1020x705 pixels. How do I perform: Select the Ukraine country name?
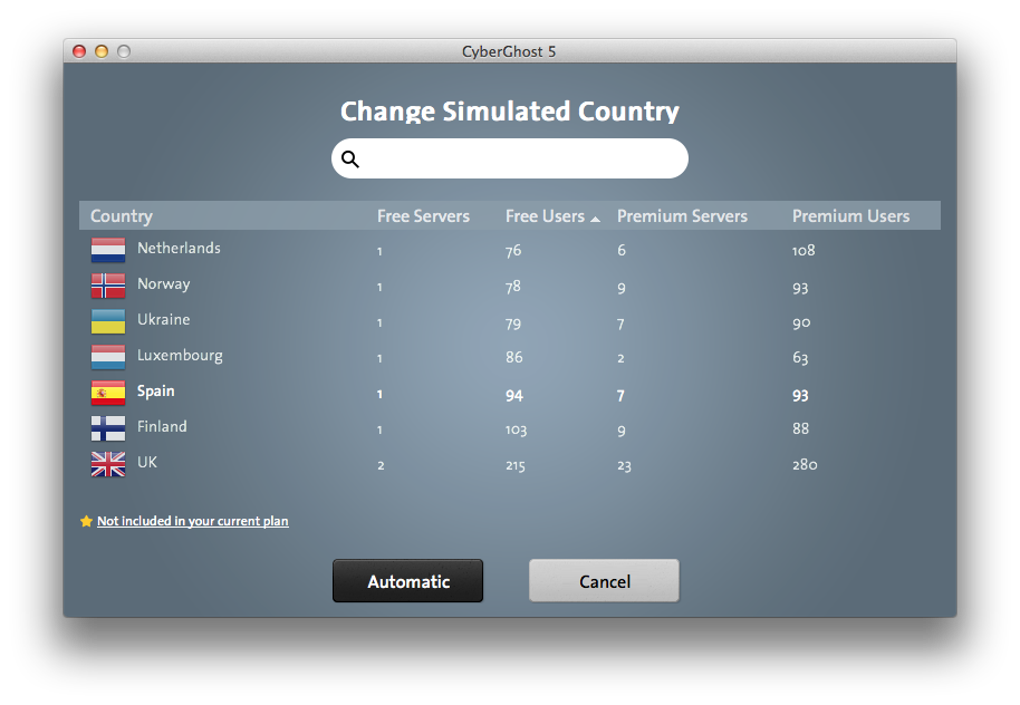click(163, 319)
